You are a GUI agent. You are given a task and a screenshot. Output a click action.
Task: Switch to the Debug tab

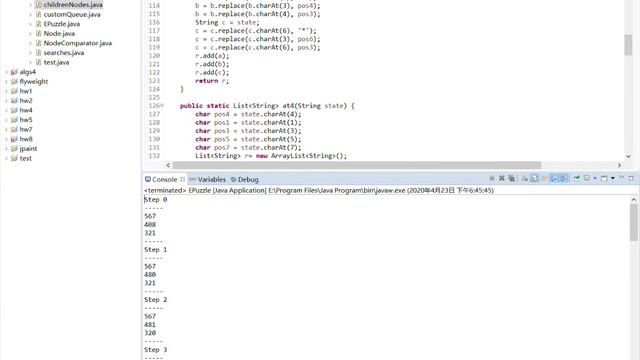click(x=244, y=179)
